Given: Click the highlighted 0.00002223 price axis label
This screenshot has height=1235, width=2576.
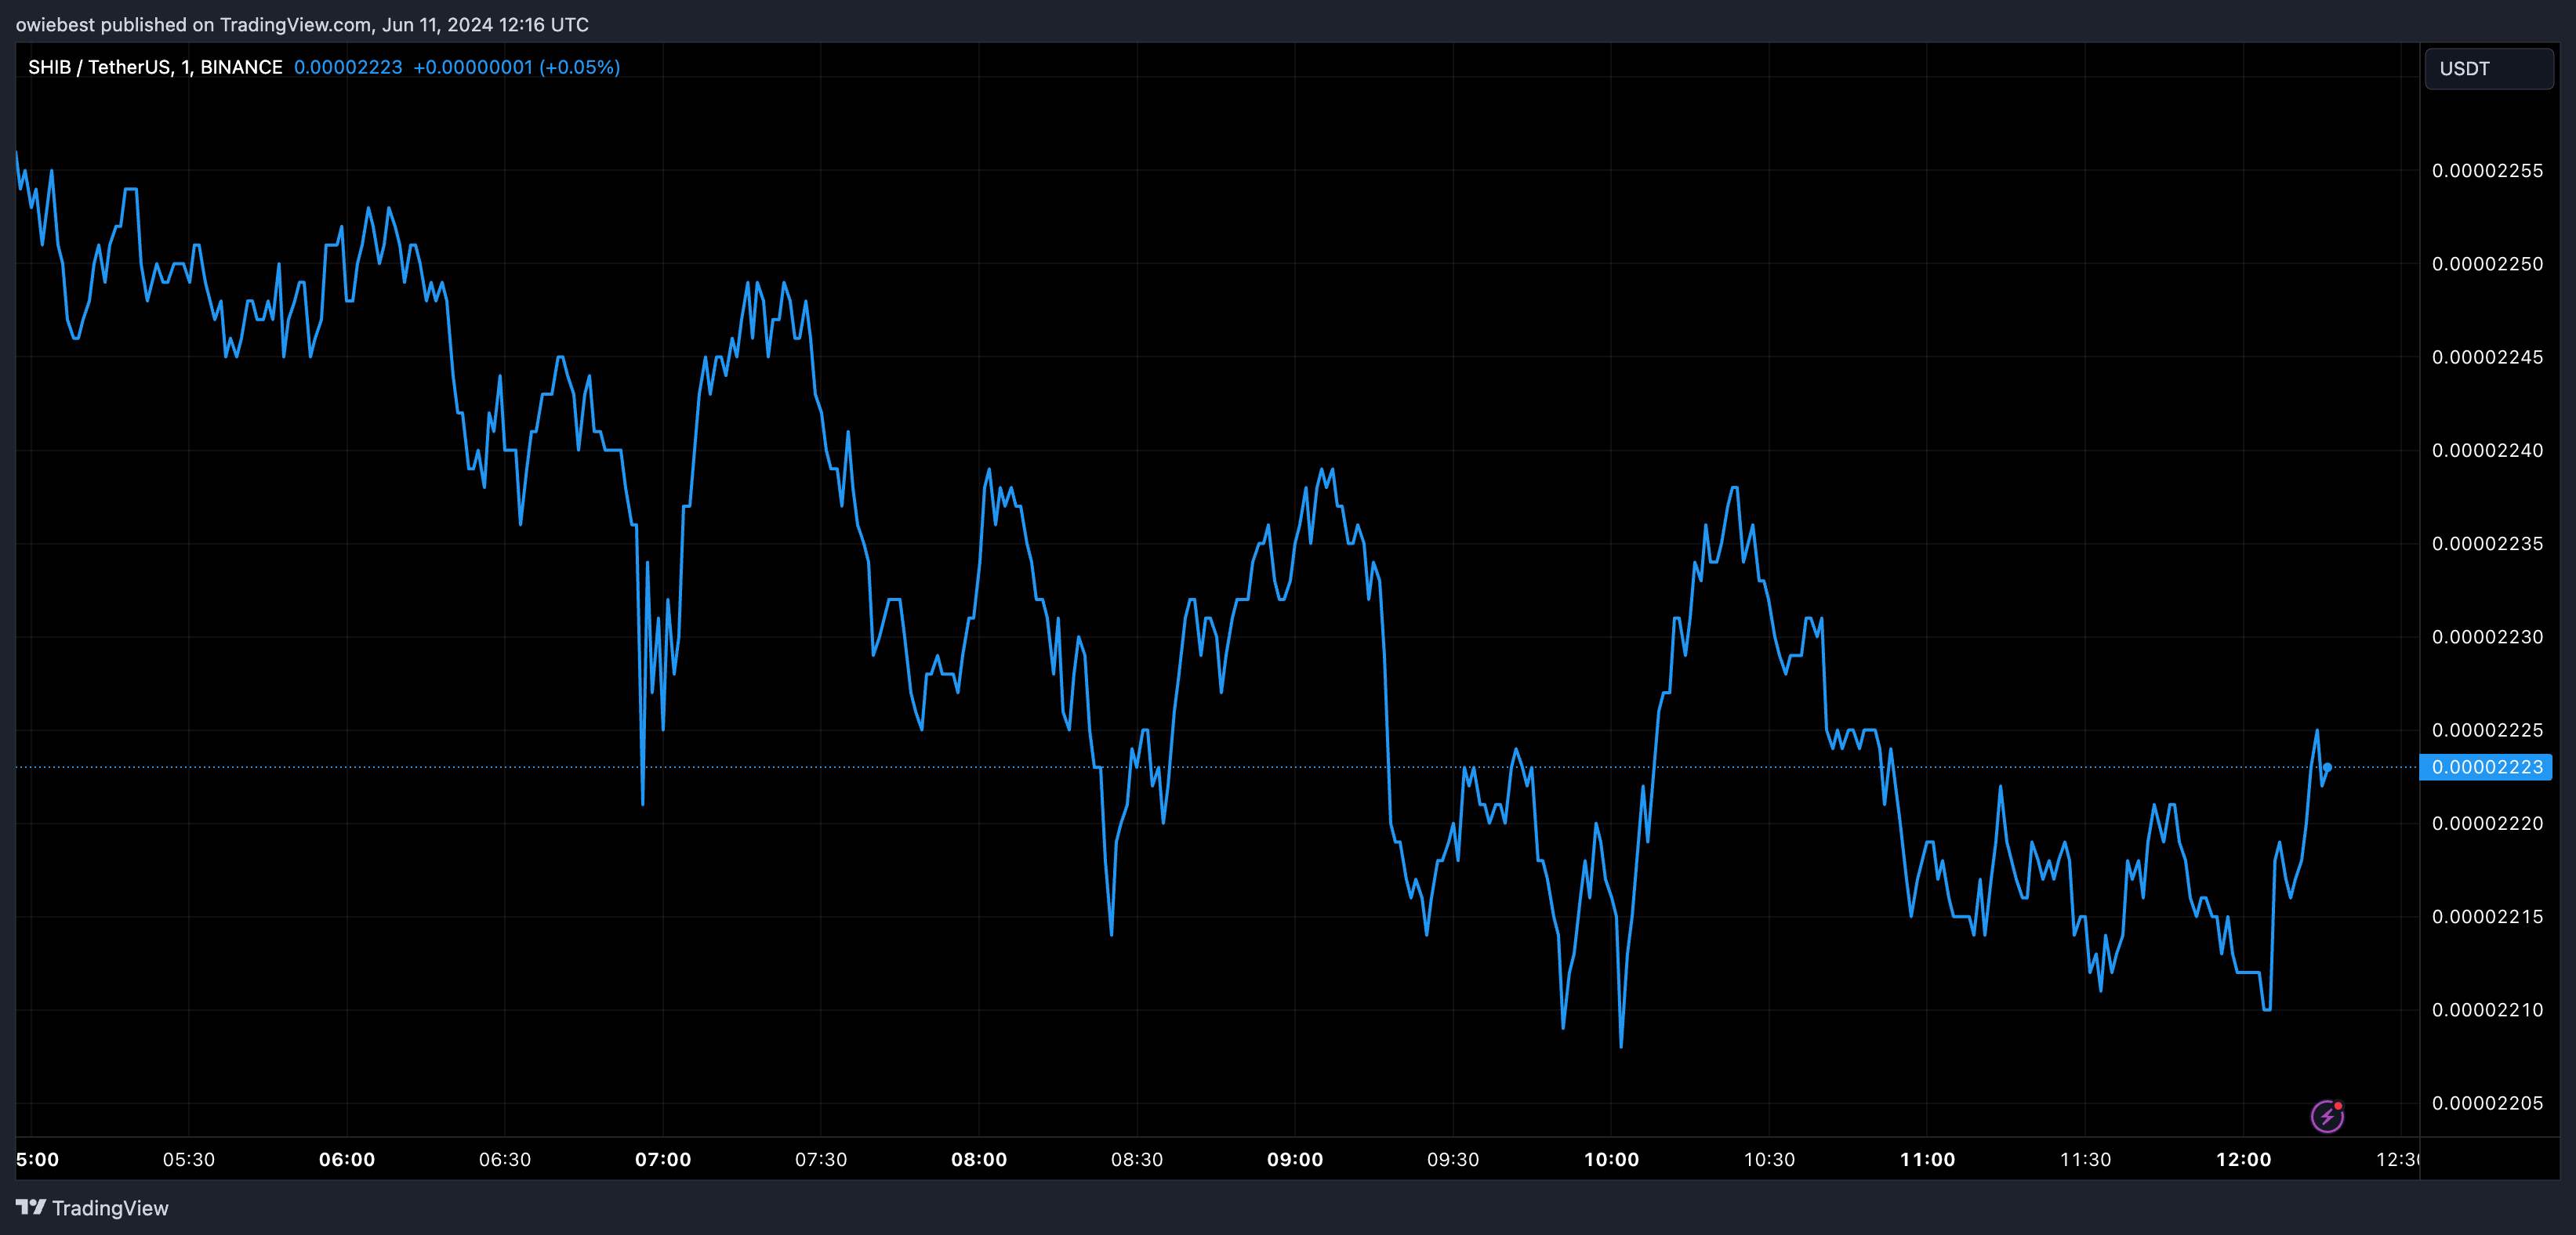Looking at the screenshot, I should click(2486, 767).
